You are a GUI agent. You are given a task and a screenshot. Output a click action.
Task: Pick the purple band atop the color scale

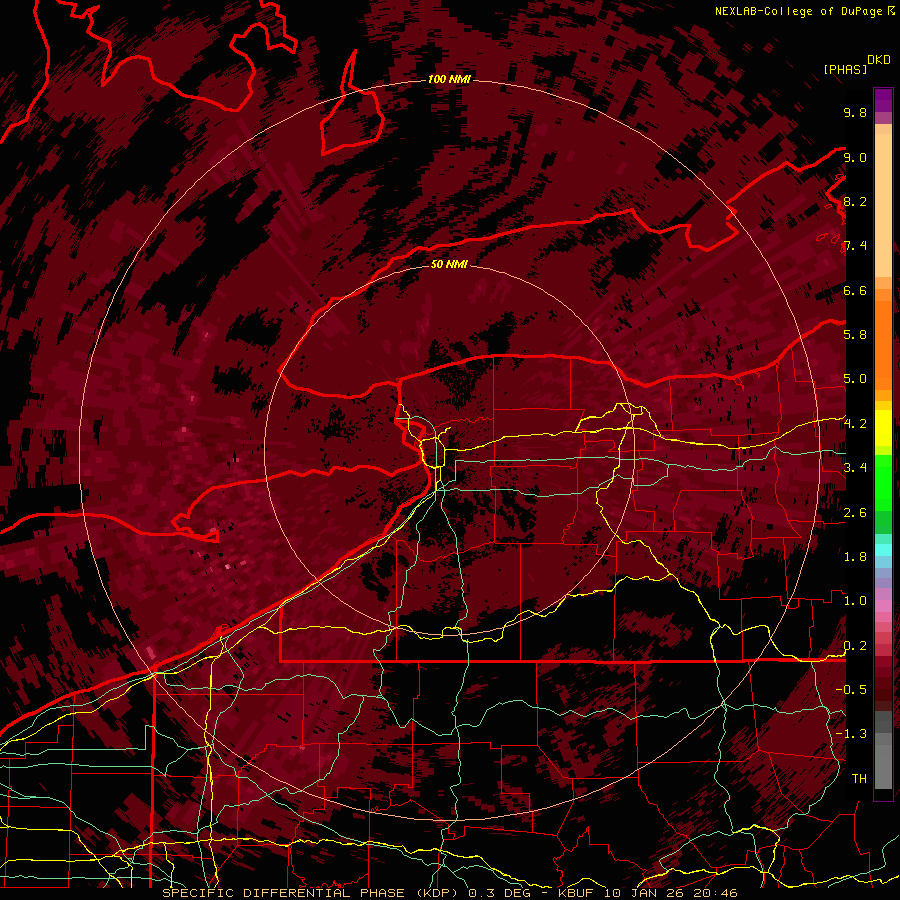pyautogui.click(x=883, y=100)
